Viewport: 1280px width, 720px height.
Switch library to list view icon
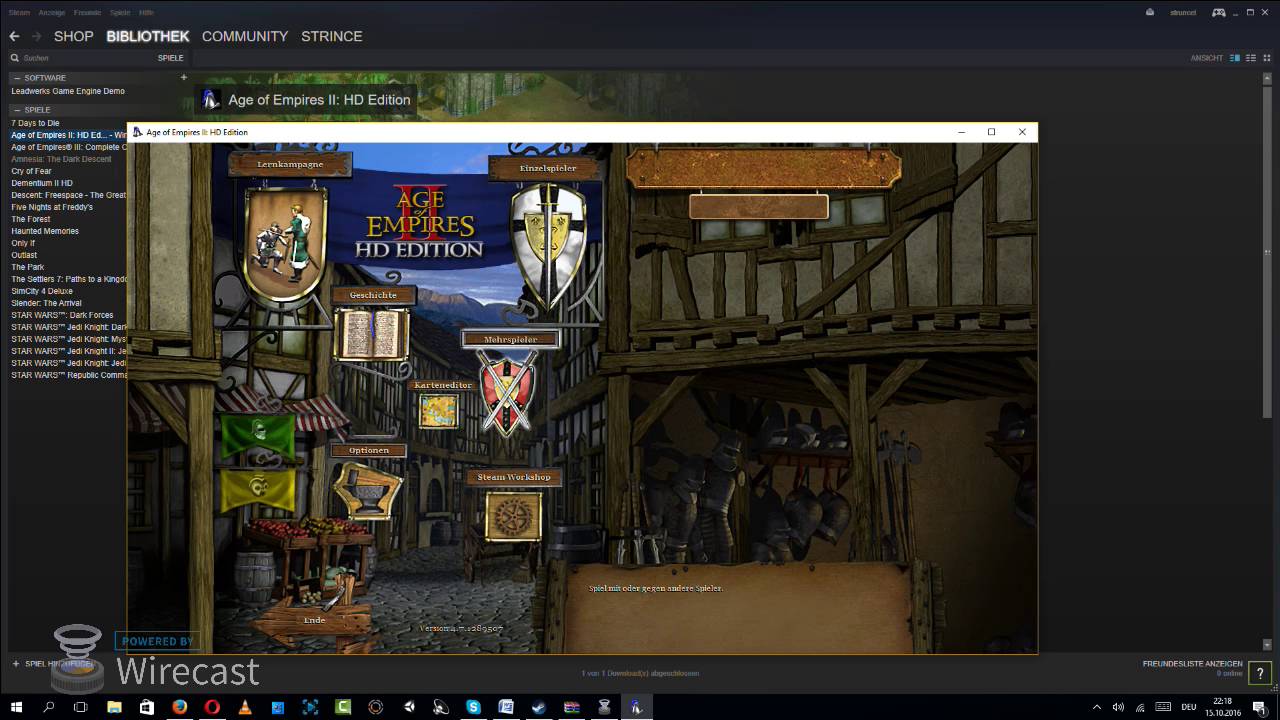1251,58
